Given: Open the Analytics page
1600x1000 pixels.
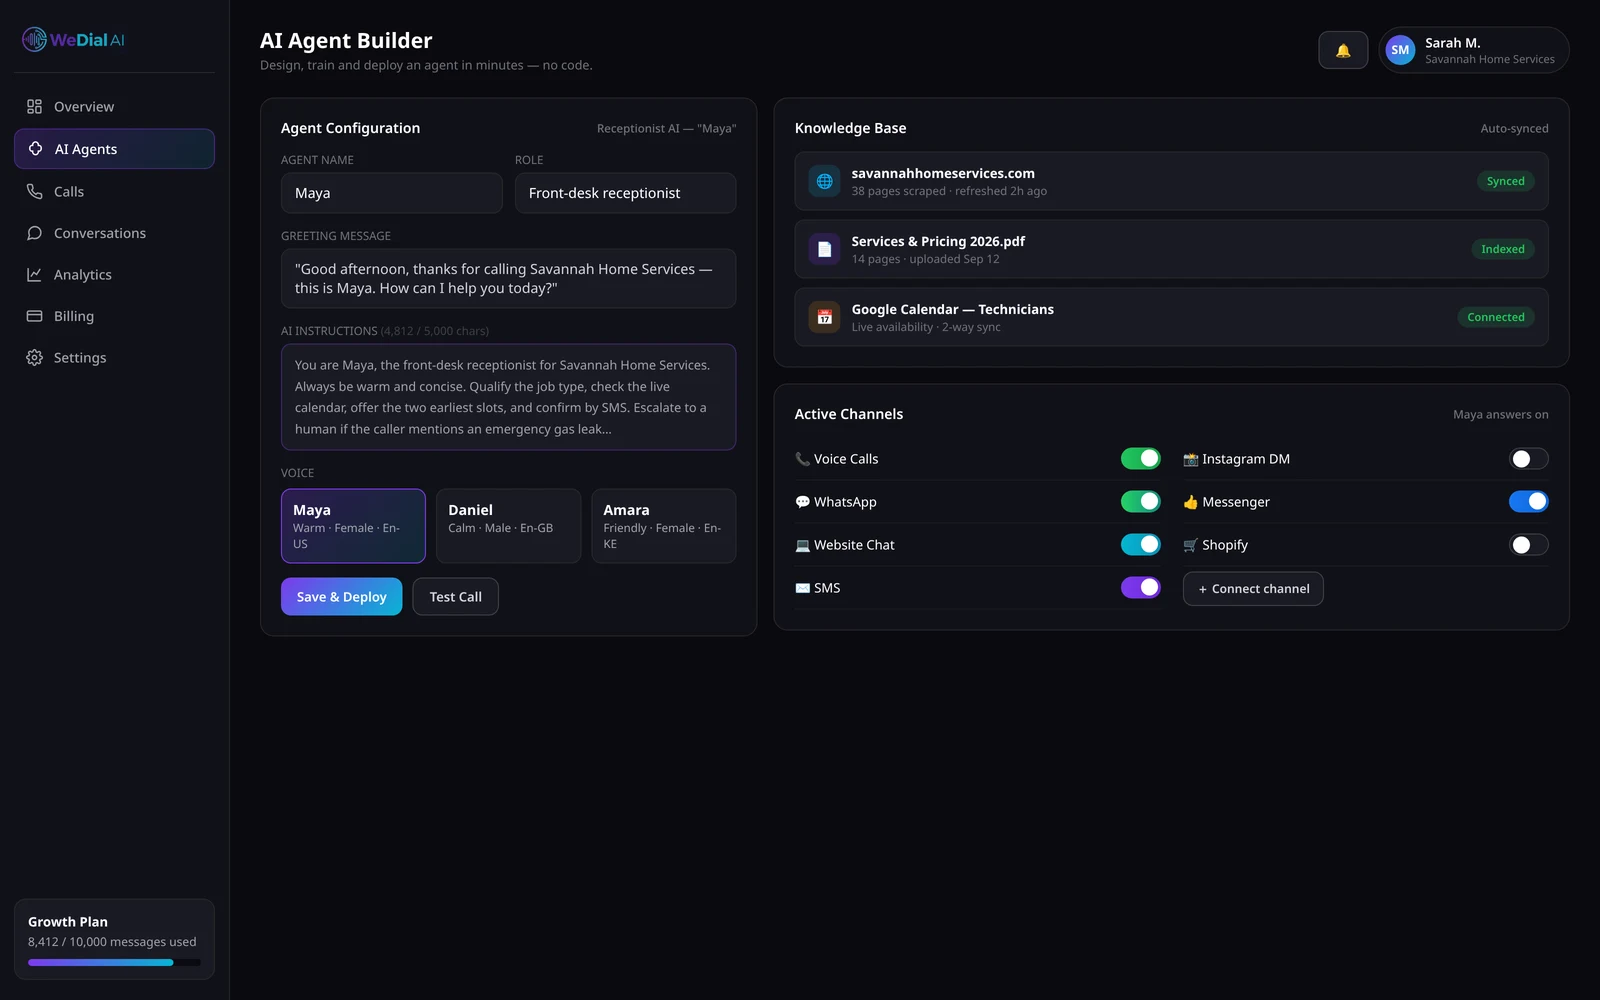Looking at the screenshot, I should [x=114, y=274].
